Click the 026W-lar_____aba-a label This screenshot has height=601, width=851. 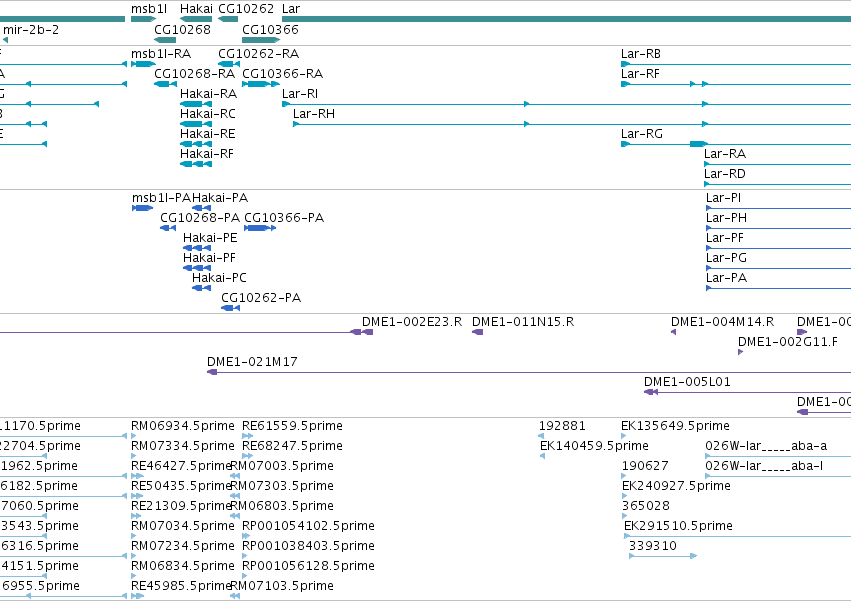(x=766, y=446)
